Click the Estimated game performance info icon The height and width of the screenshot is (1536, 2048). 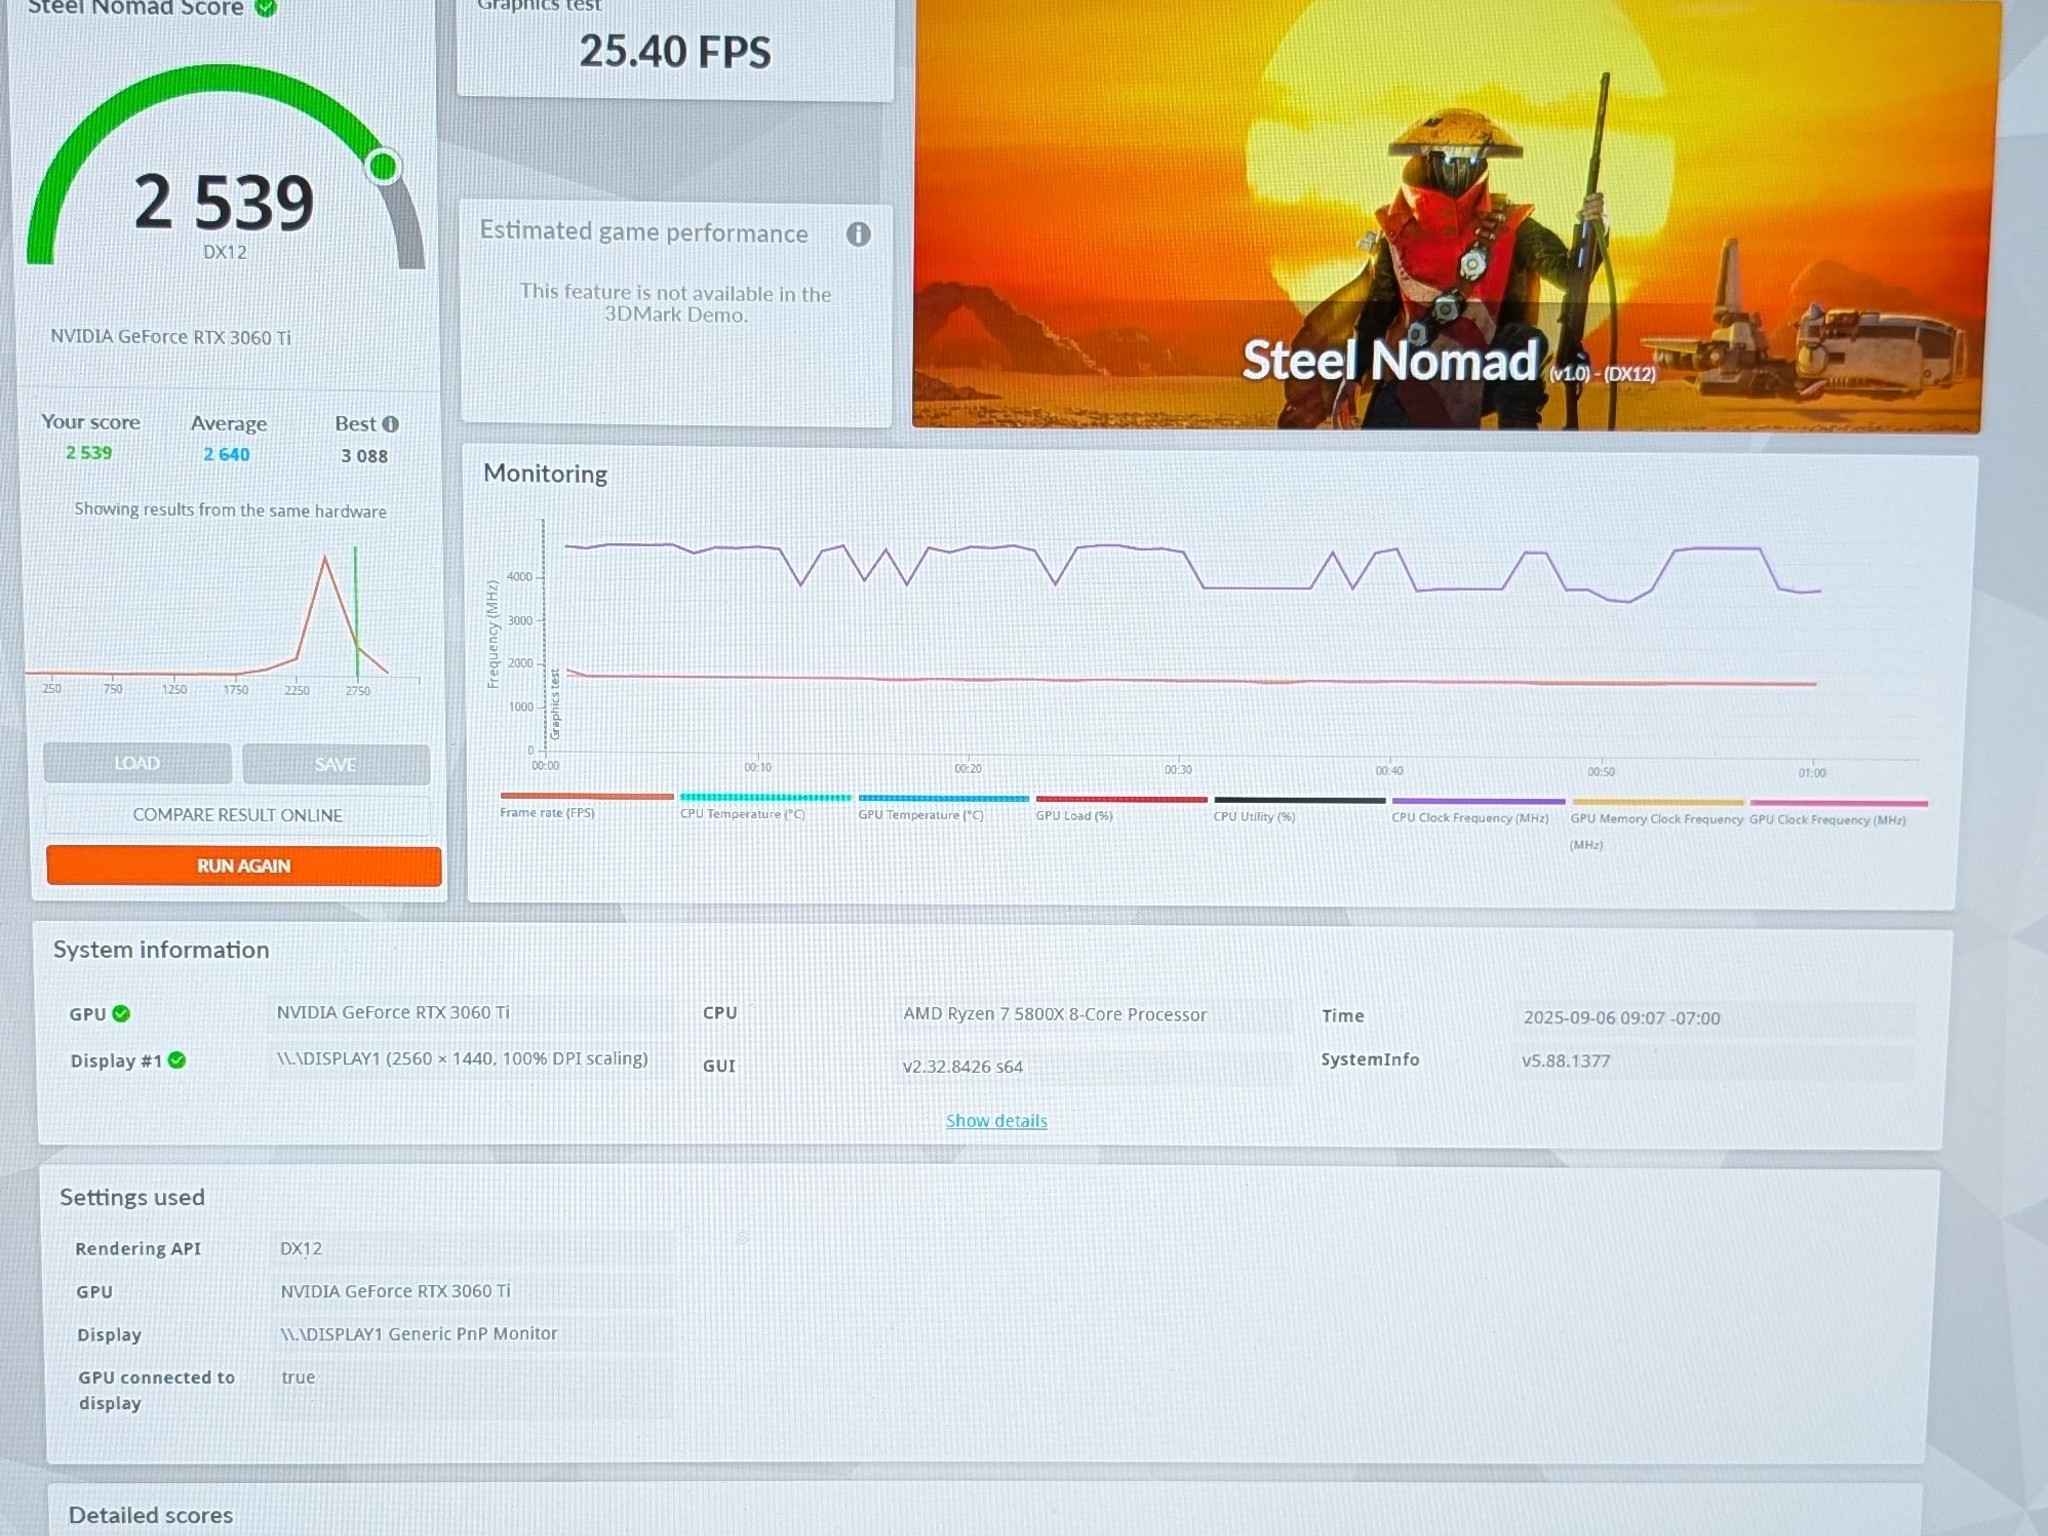[858, 234]
